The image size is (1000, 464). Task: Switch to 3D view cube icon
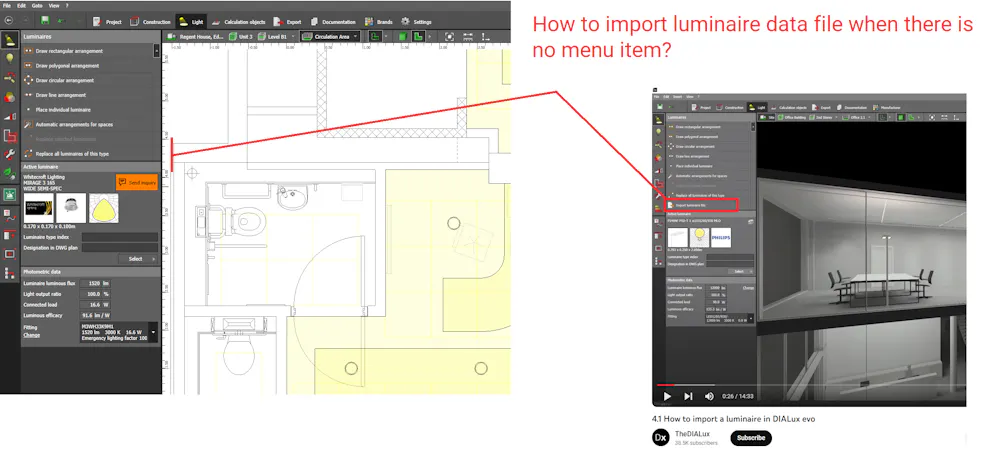click(x=402, y=37)
